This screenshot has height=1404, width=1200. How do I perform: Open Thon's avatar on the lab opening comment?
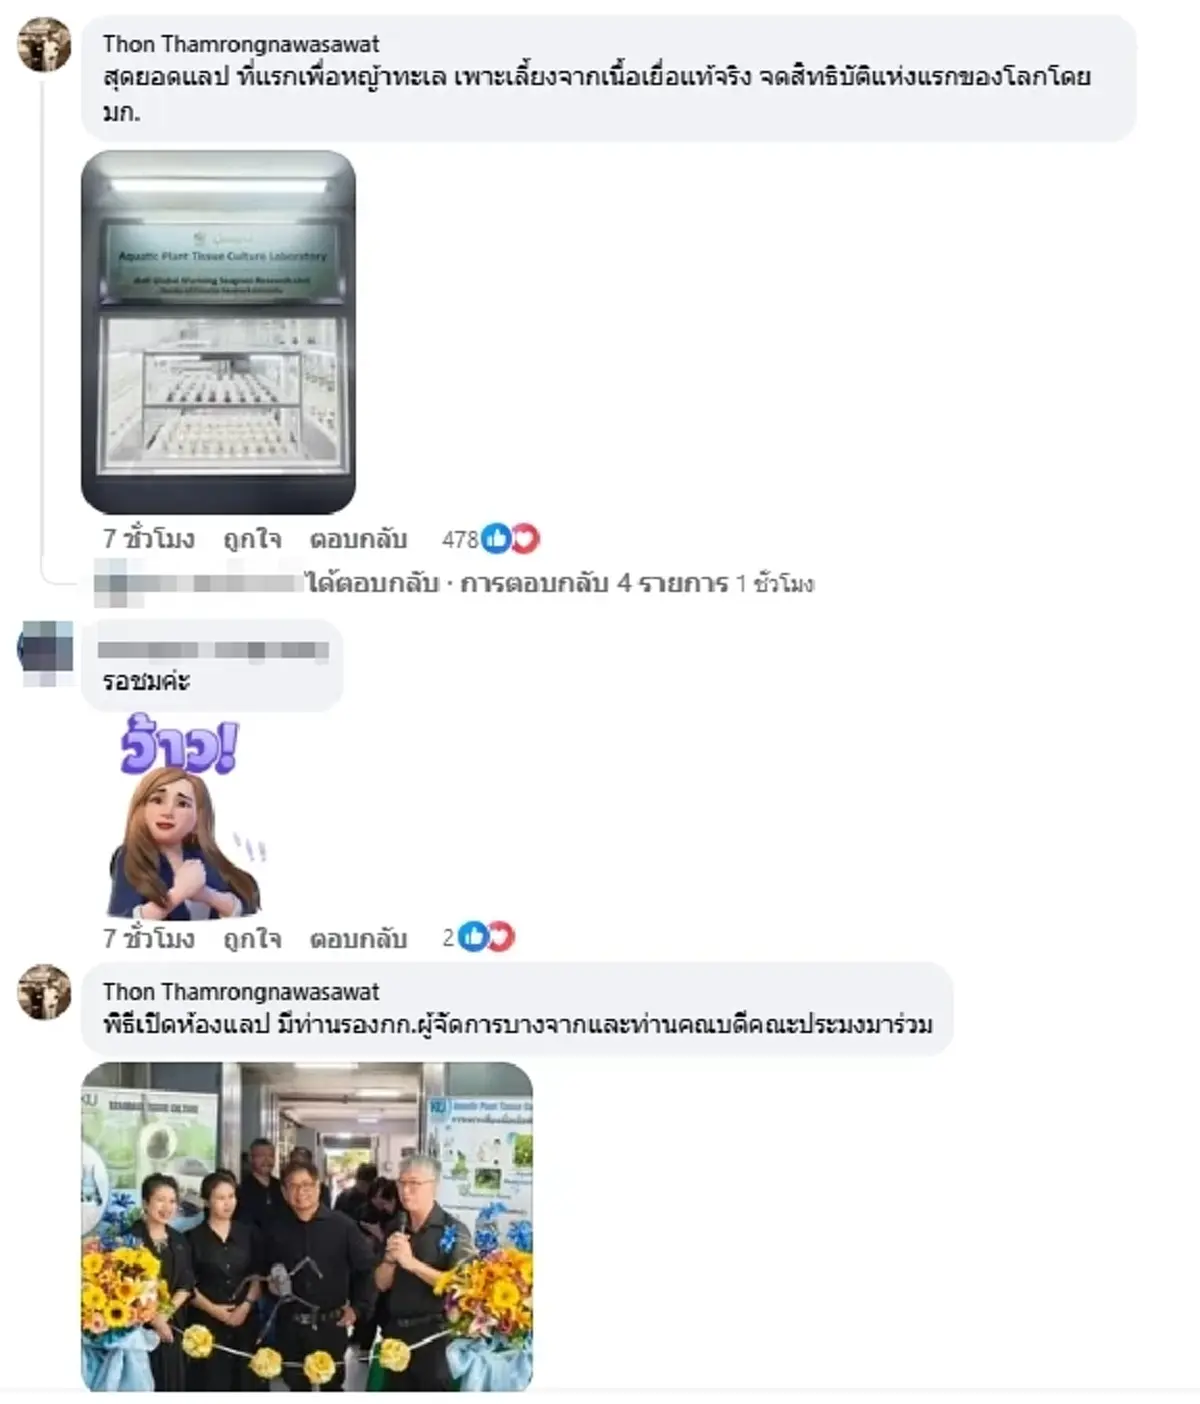click(44, 992)
